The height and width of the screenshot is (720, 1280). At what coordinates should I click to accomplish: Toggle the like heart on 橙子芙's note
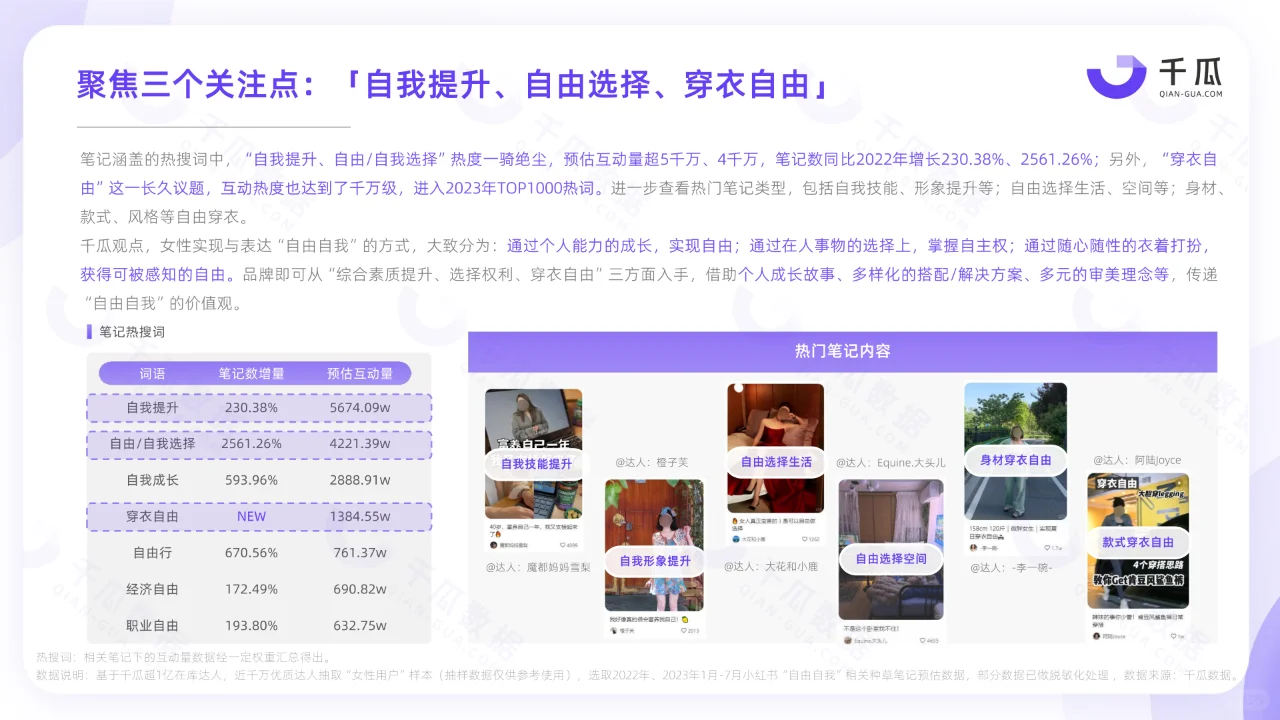coord(684,632)
